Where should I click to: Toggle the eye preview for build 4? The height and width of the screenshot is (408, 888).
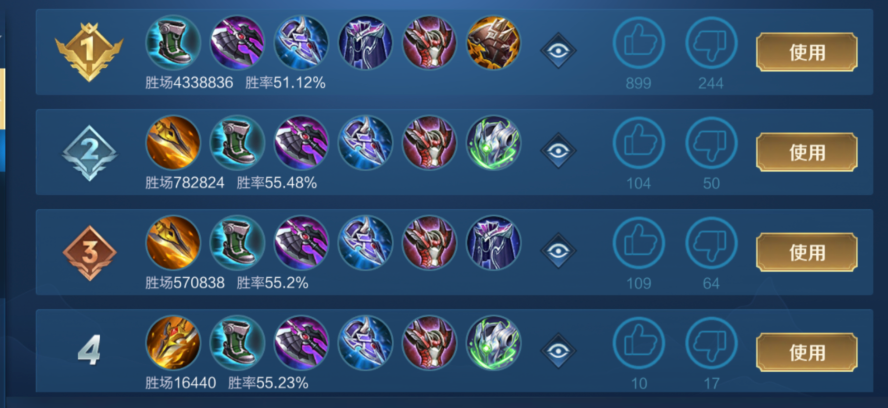tap(558, 351)
